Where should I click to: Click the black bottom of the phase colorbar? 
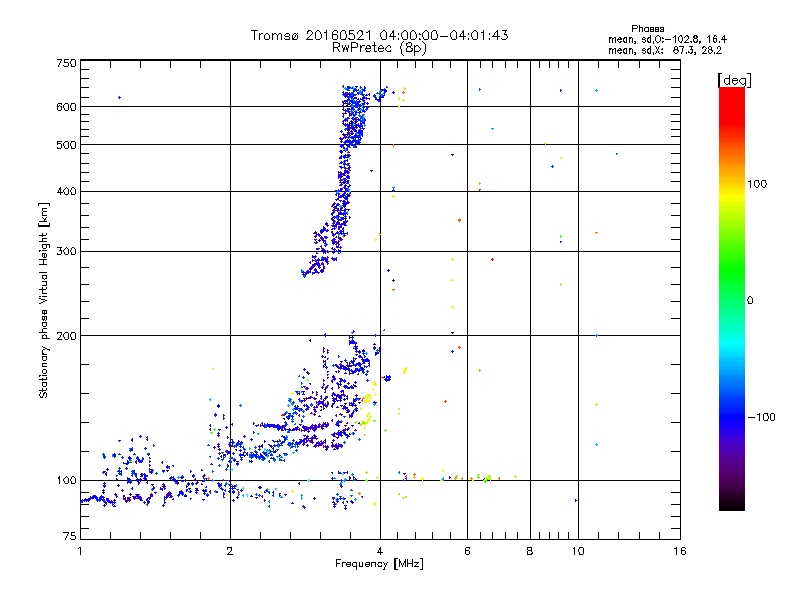732,505
